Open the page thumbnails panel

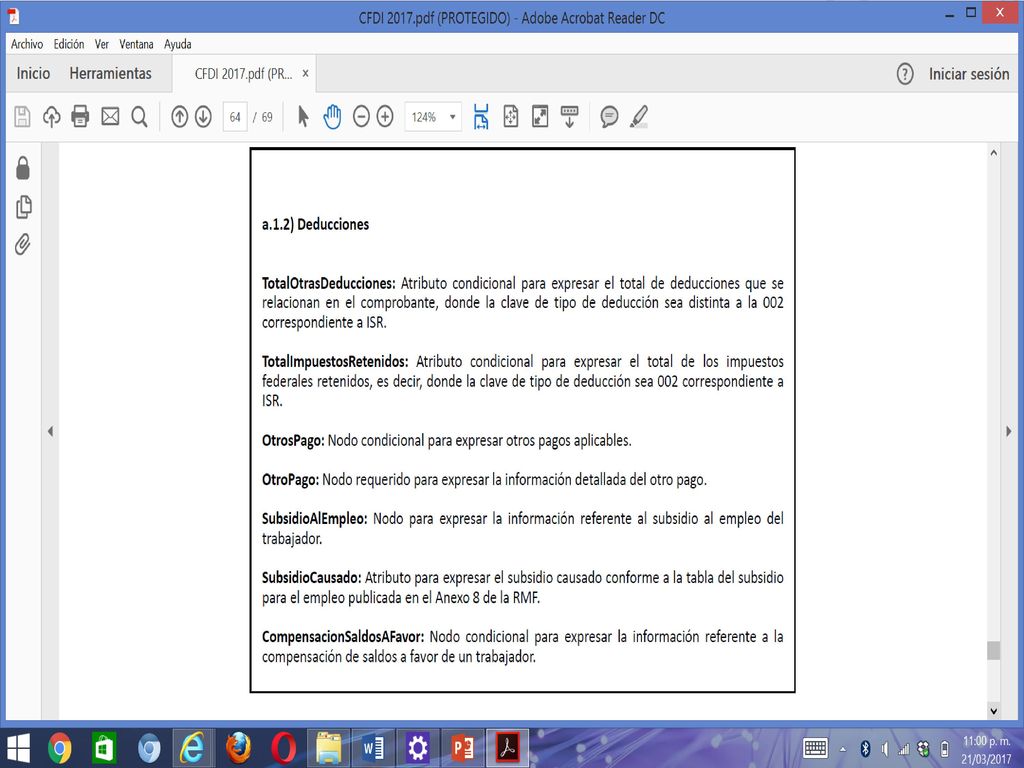(x=24, y=206)
